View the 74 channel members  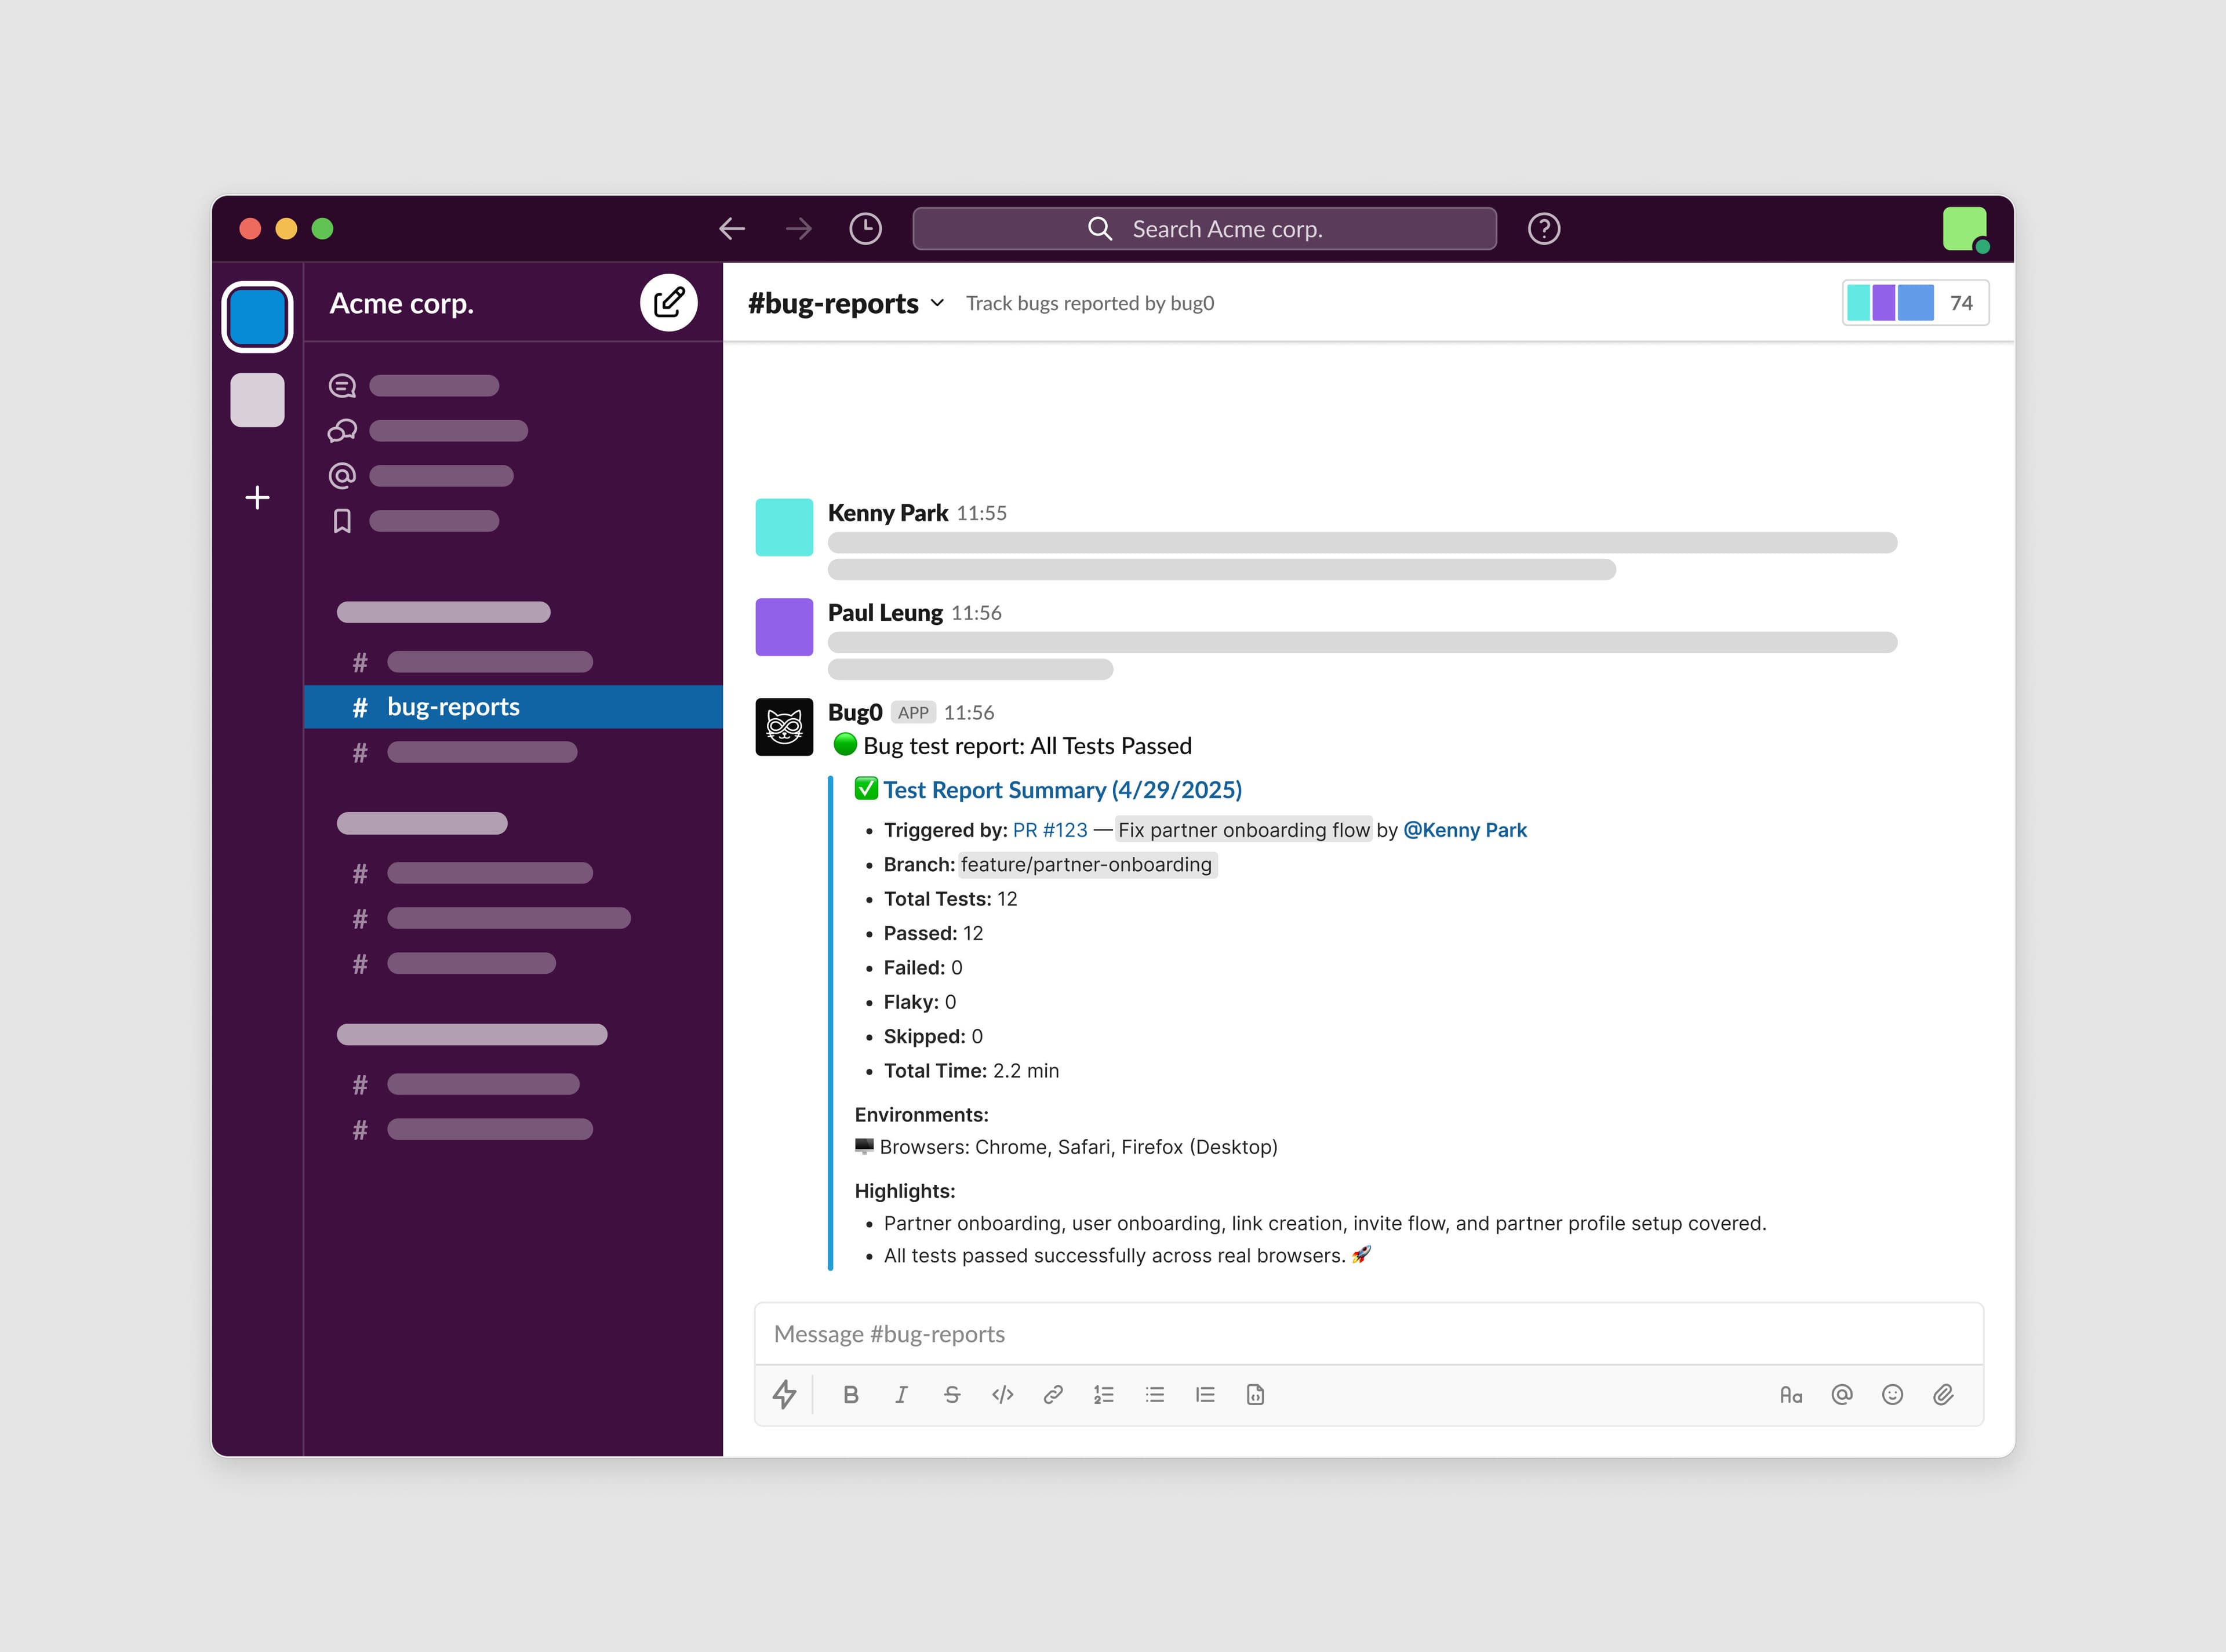click(1915, 303)
